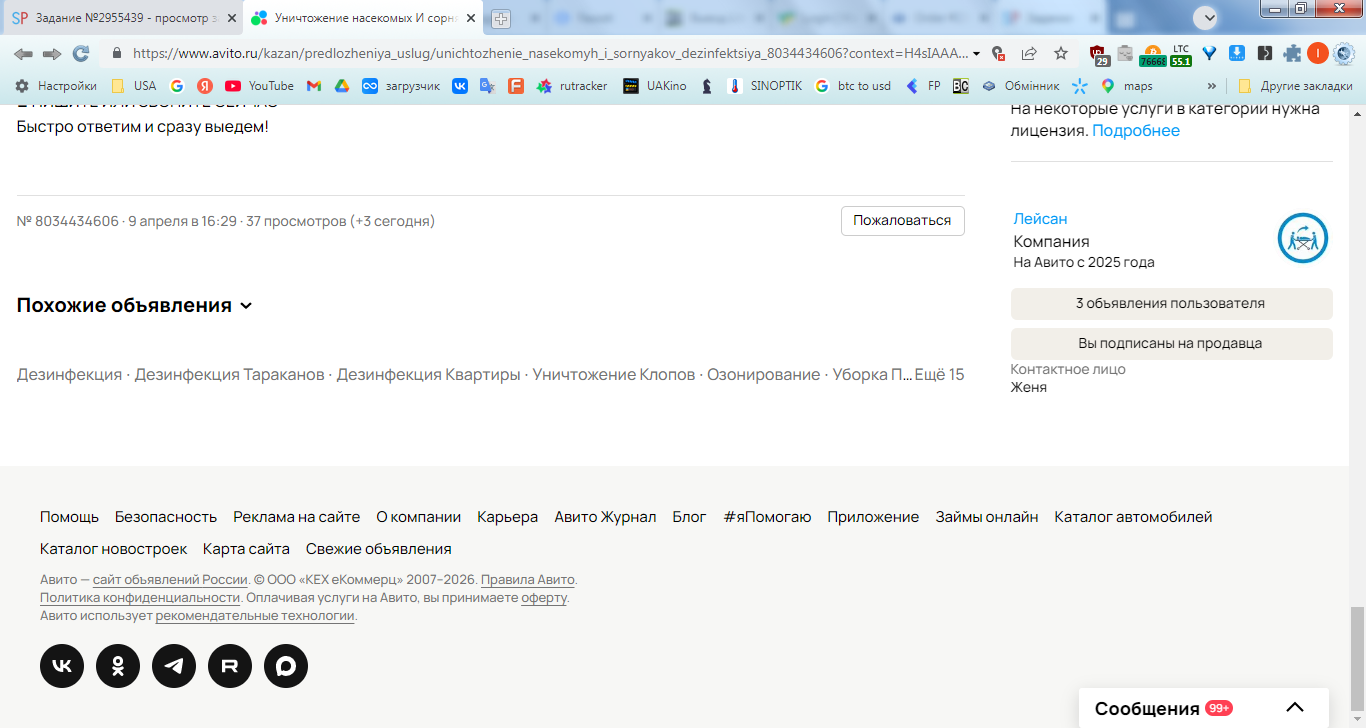Open the VK bookmark icon
The width and height of the screenshot is (1366, 728).
(460, 86)
